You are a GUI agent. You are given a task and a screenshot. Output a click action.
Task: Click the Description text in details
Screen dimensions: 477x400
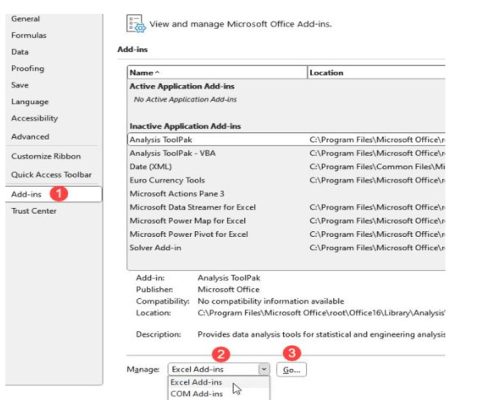point(321,334)
